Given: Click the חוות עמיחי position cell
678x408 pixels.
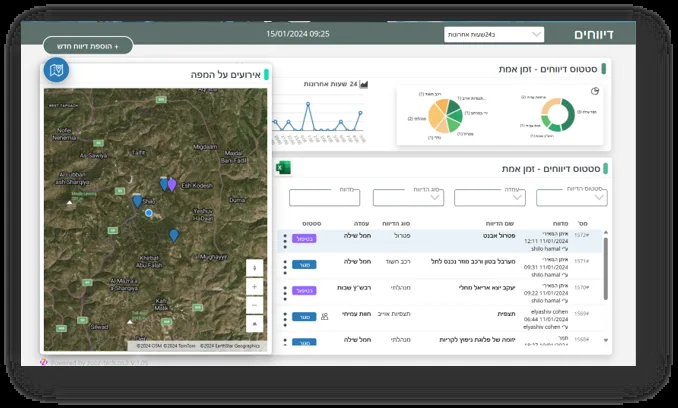Looking at the screenshot, I should 356,314.
